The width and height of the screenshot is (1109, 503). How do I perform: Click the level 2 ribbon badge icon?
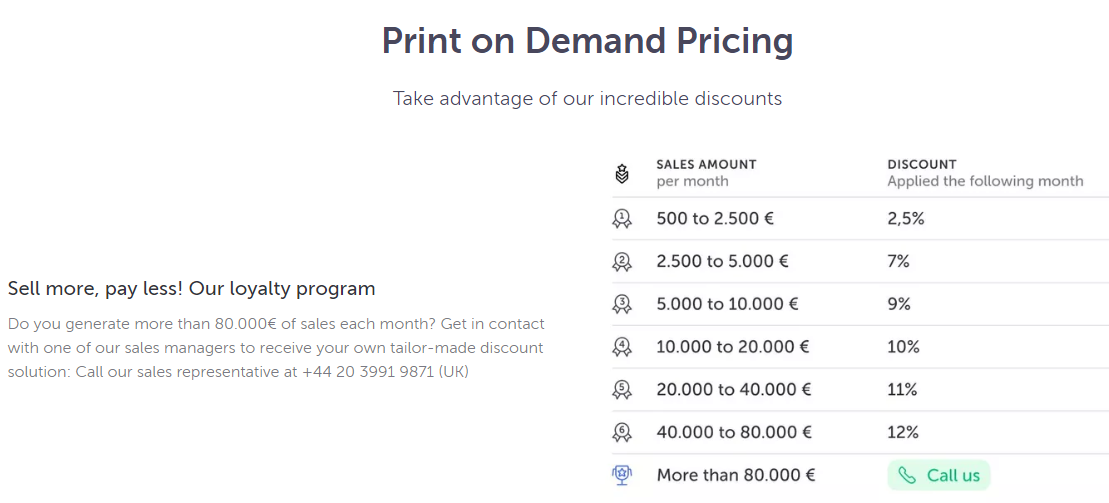click(x=622, y=262)
